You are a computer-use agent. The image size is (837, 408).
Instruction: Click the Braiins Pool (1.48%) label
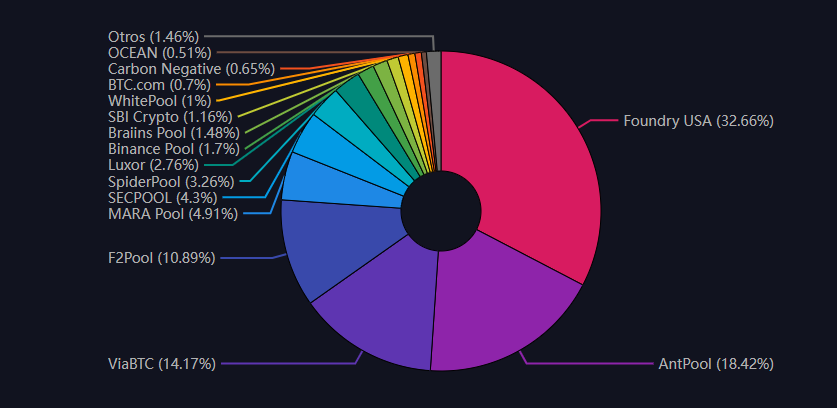tap(173, 133)
